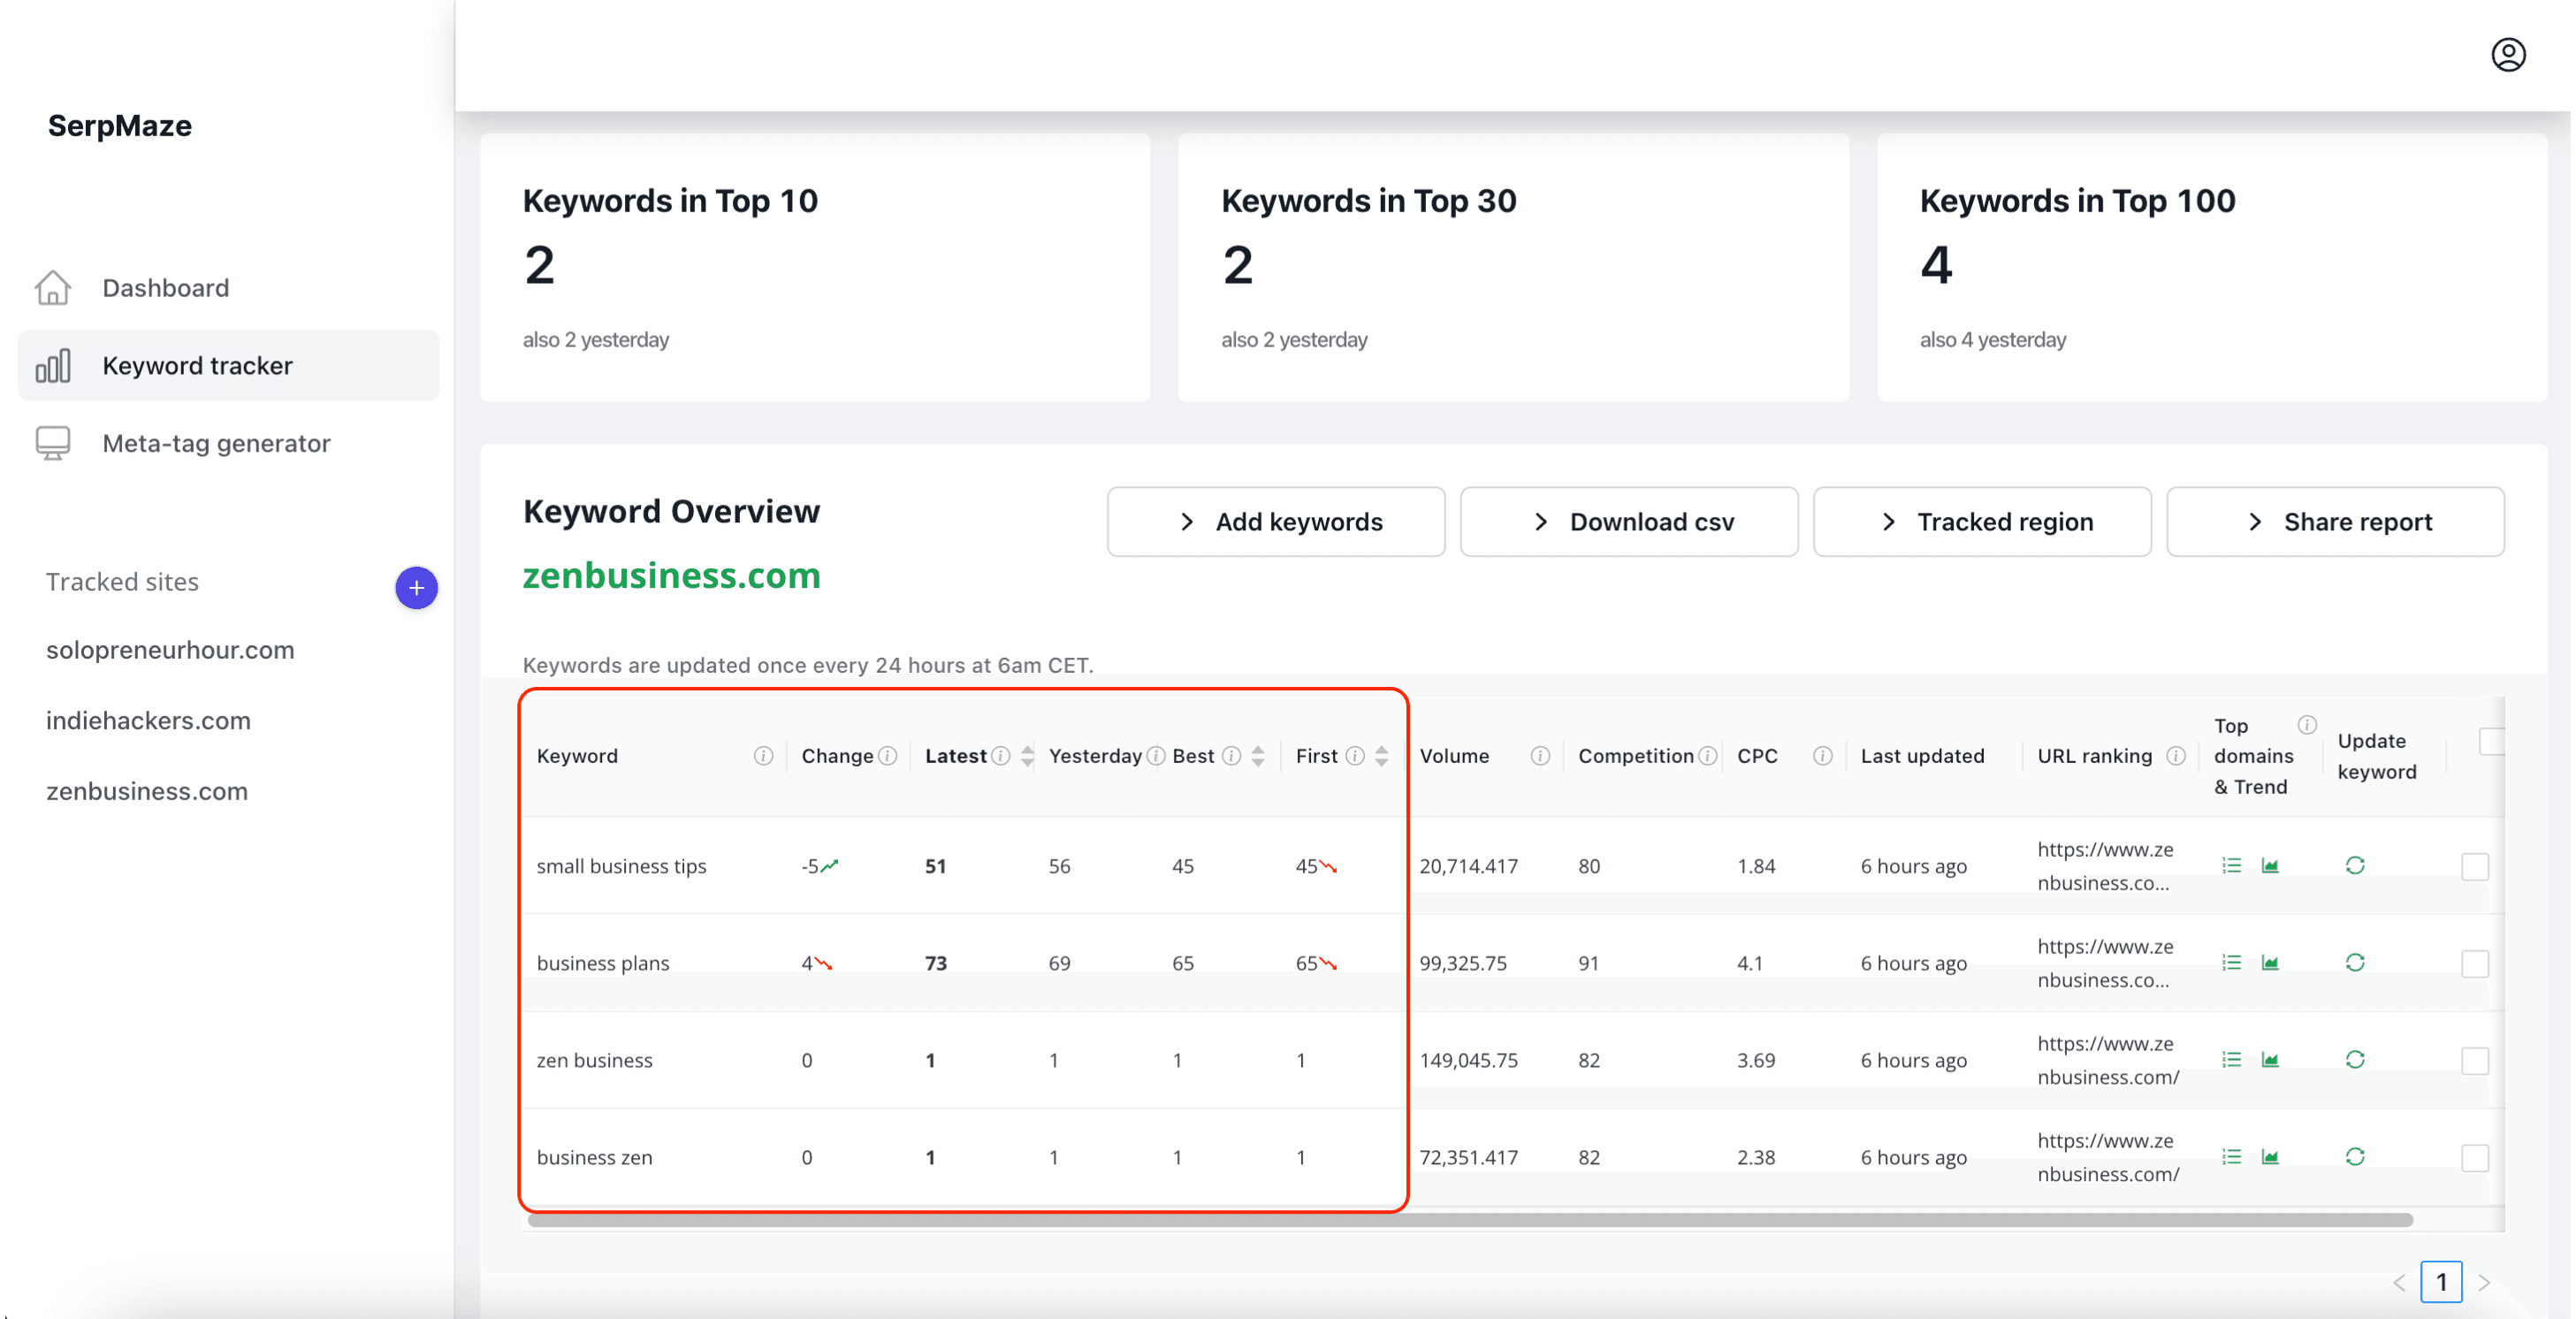
Task: Select solopreneurhour.com tracked site
Action: click(x=170, y=650)
